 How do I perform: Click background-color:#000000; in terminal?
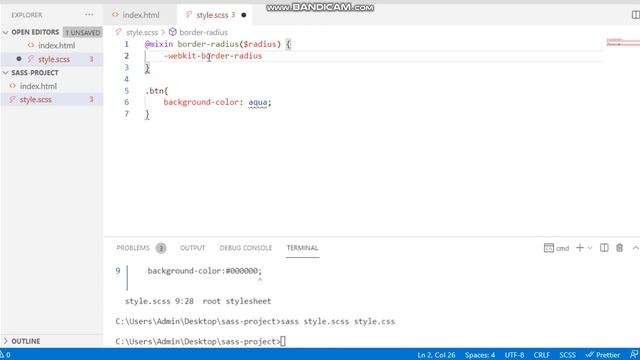[x=204, y=271]
